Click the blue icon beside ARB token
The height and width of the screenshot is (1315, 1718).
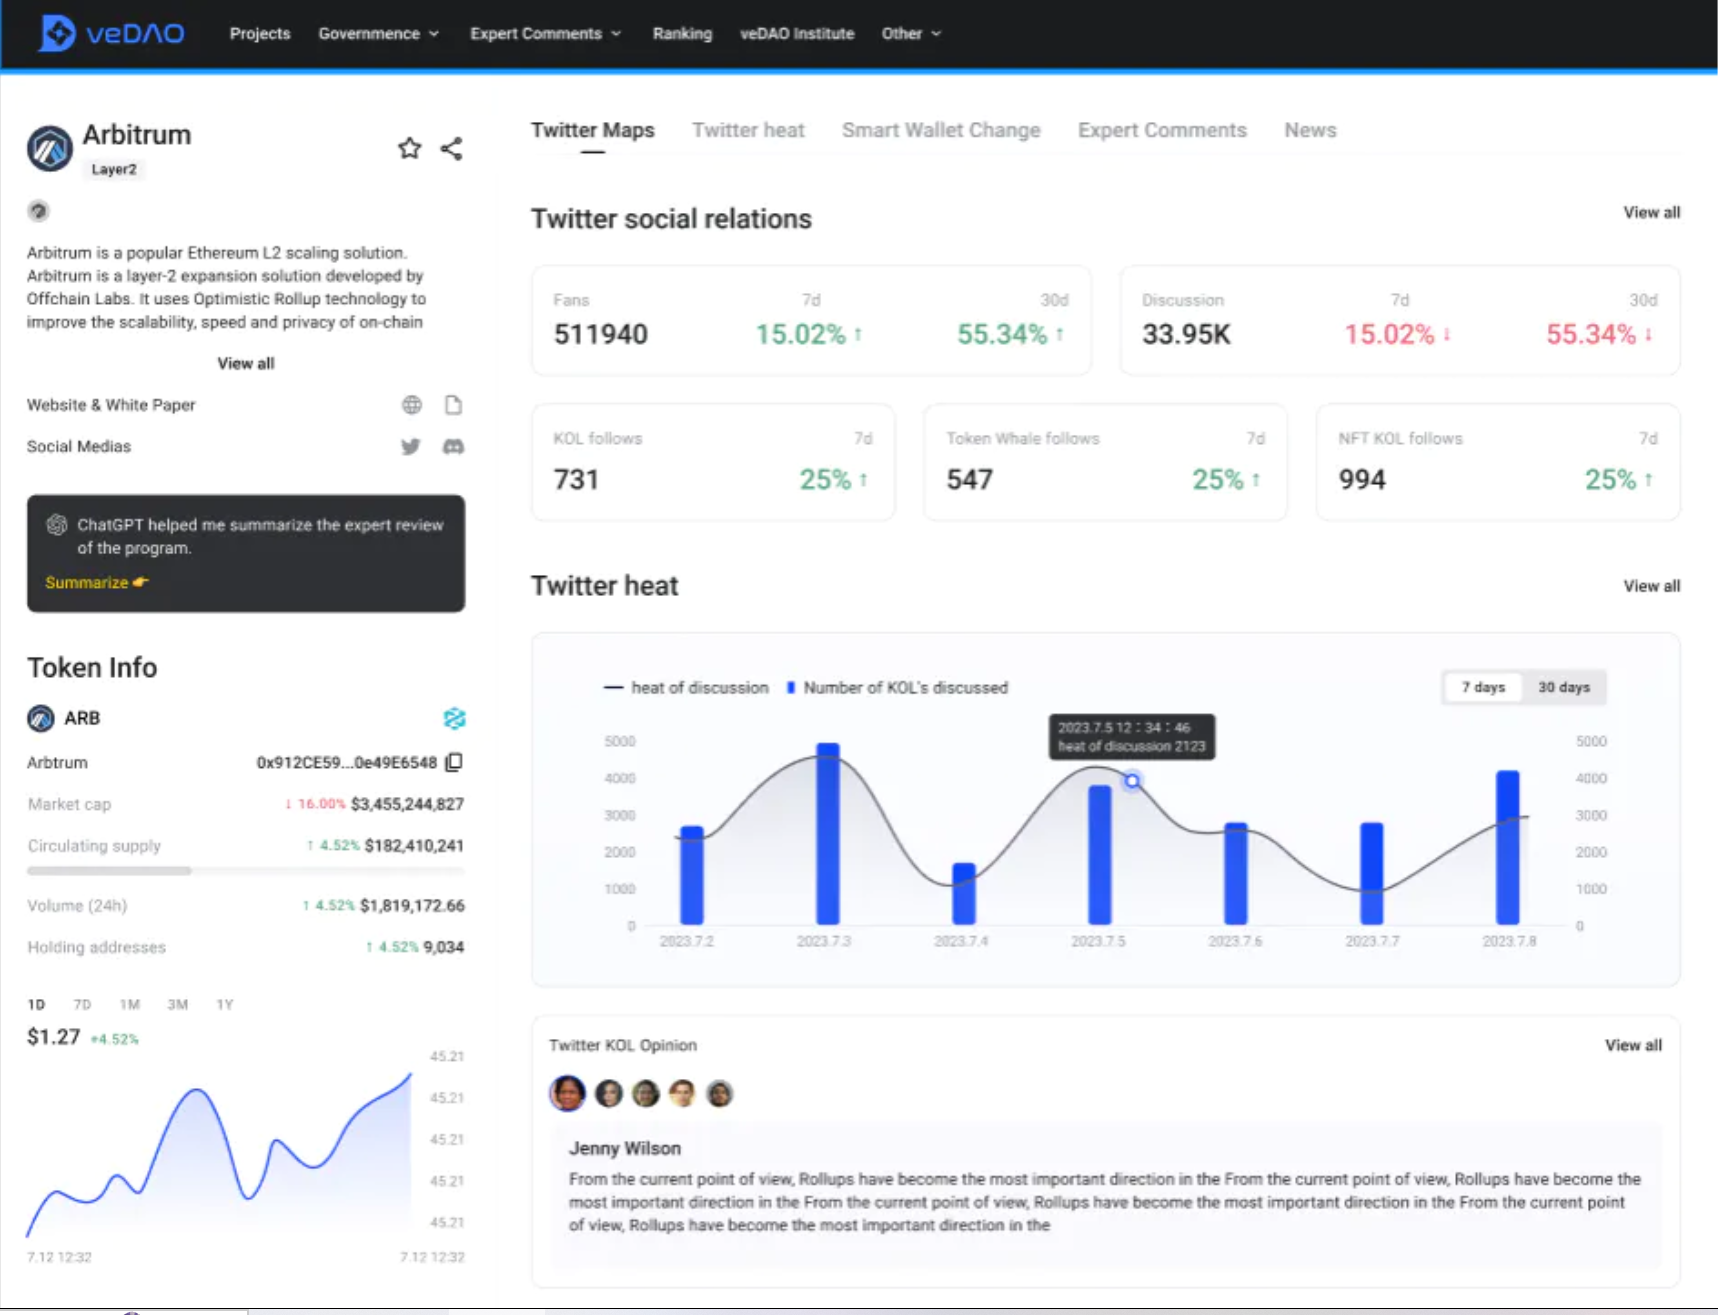[454, 718]
